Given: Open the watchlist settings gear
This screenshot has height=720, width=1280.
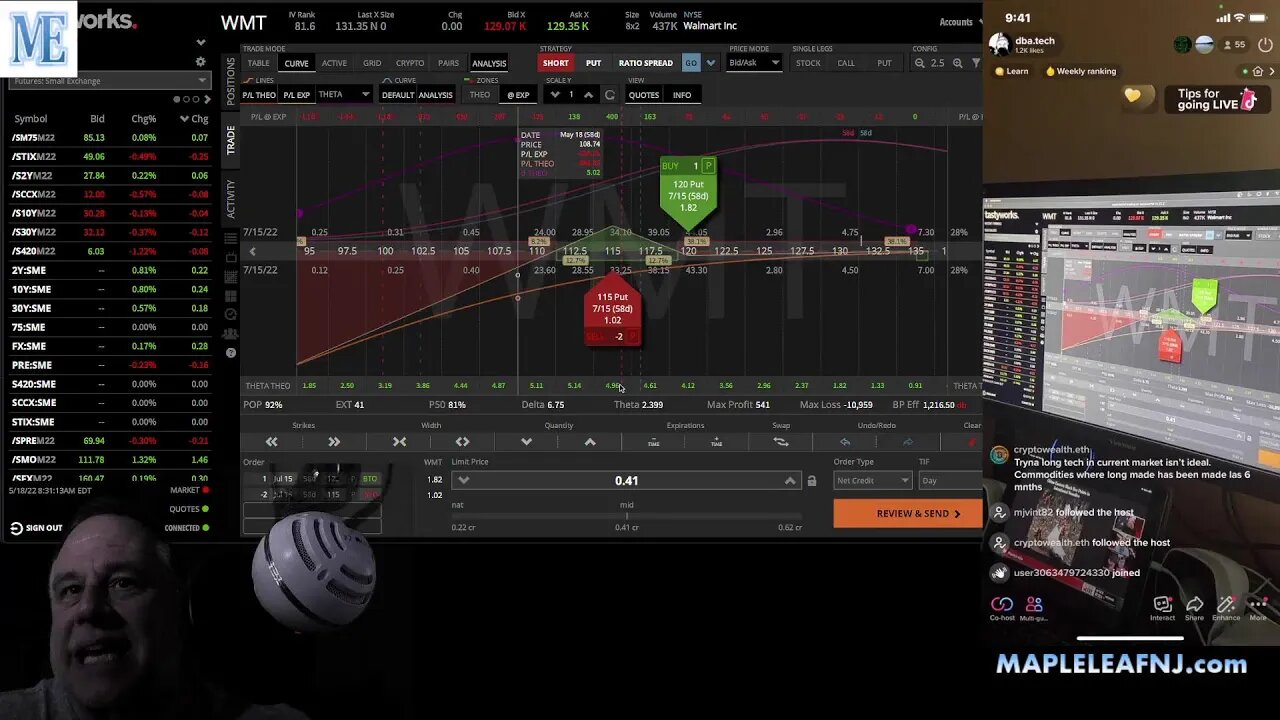Looking at the screenshot, I should point(200,62).
